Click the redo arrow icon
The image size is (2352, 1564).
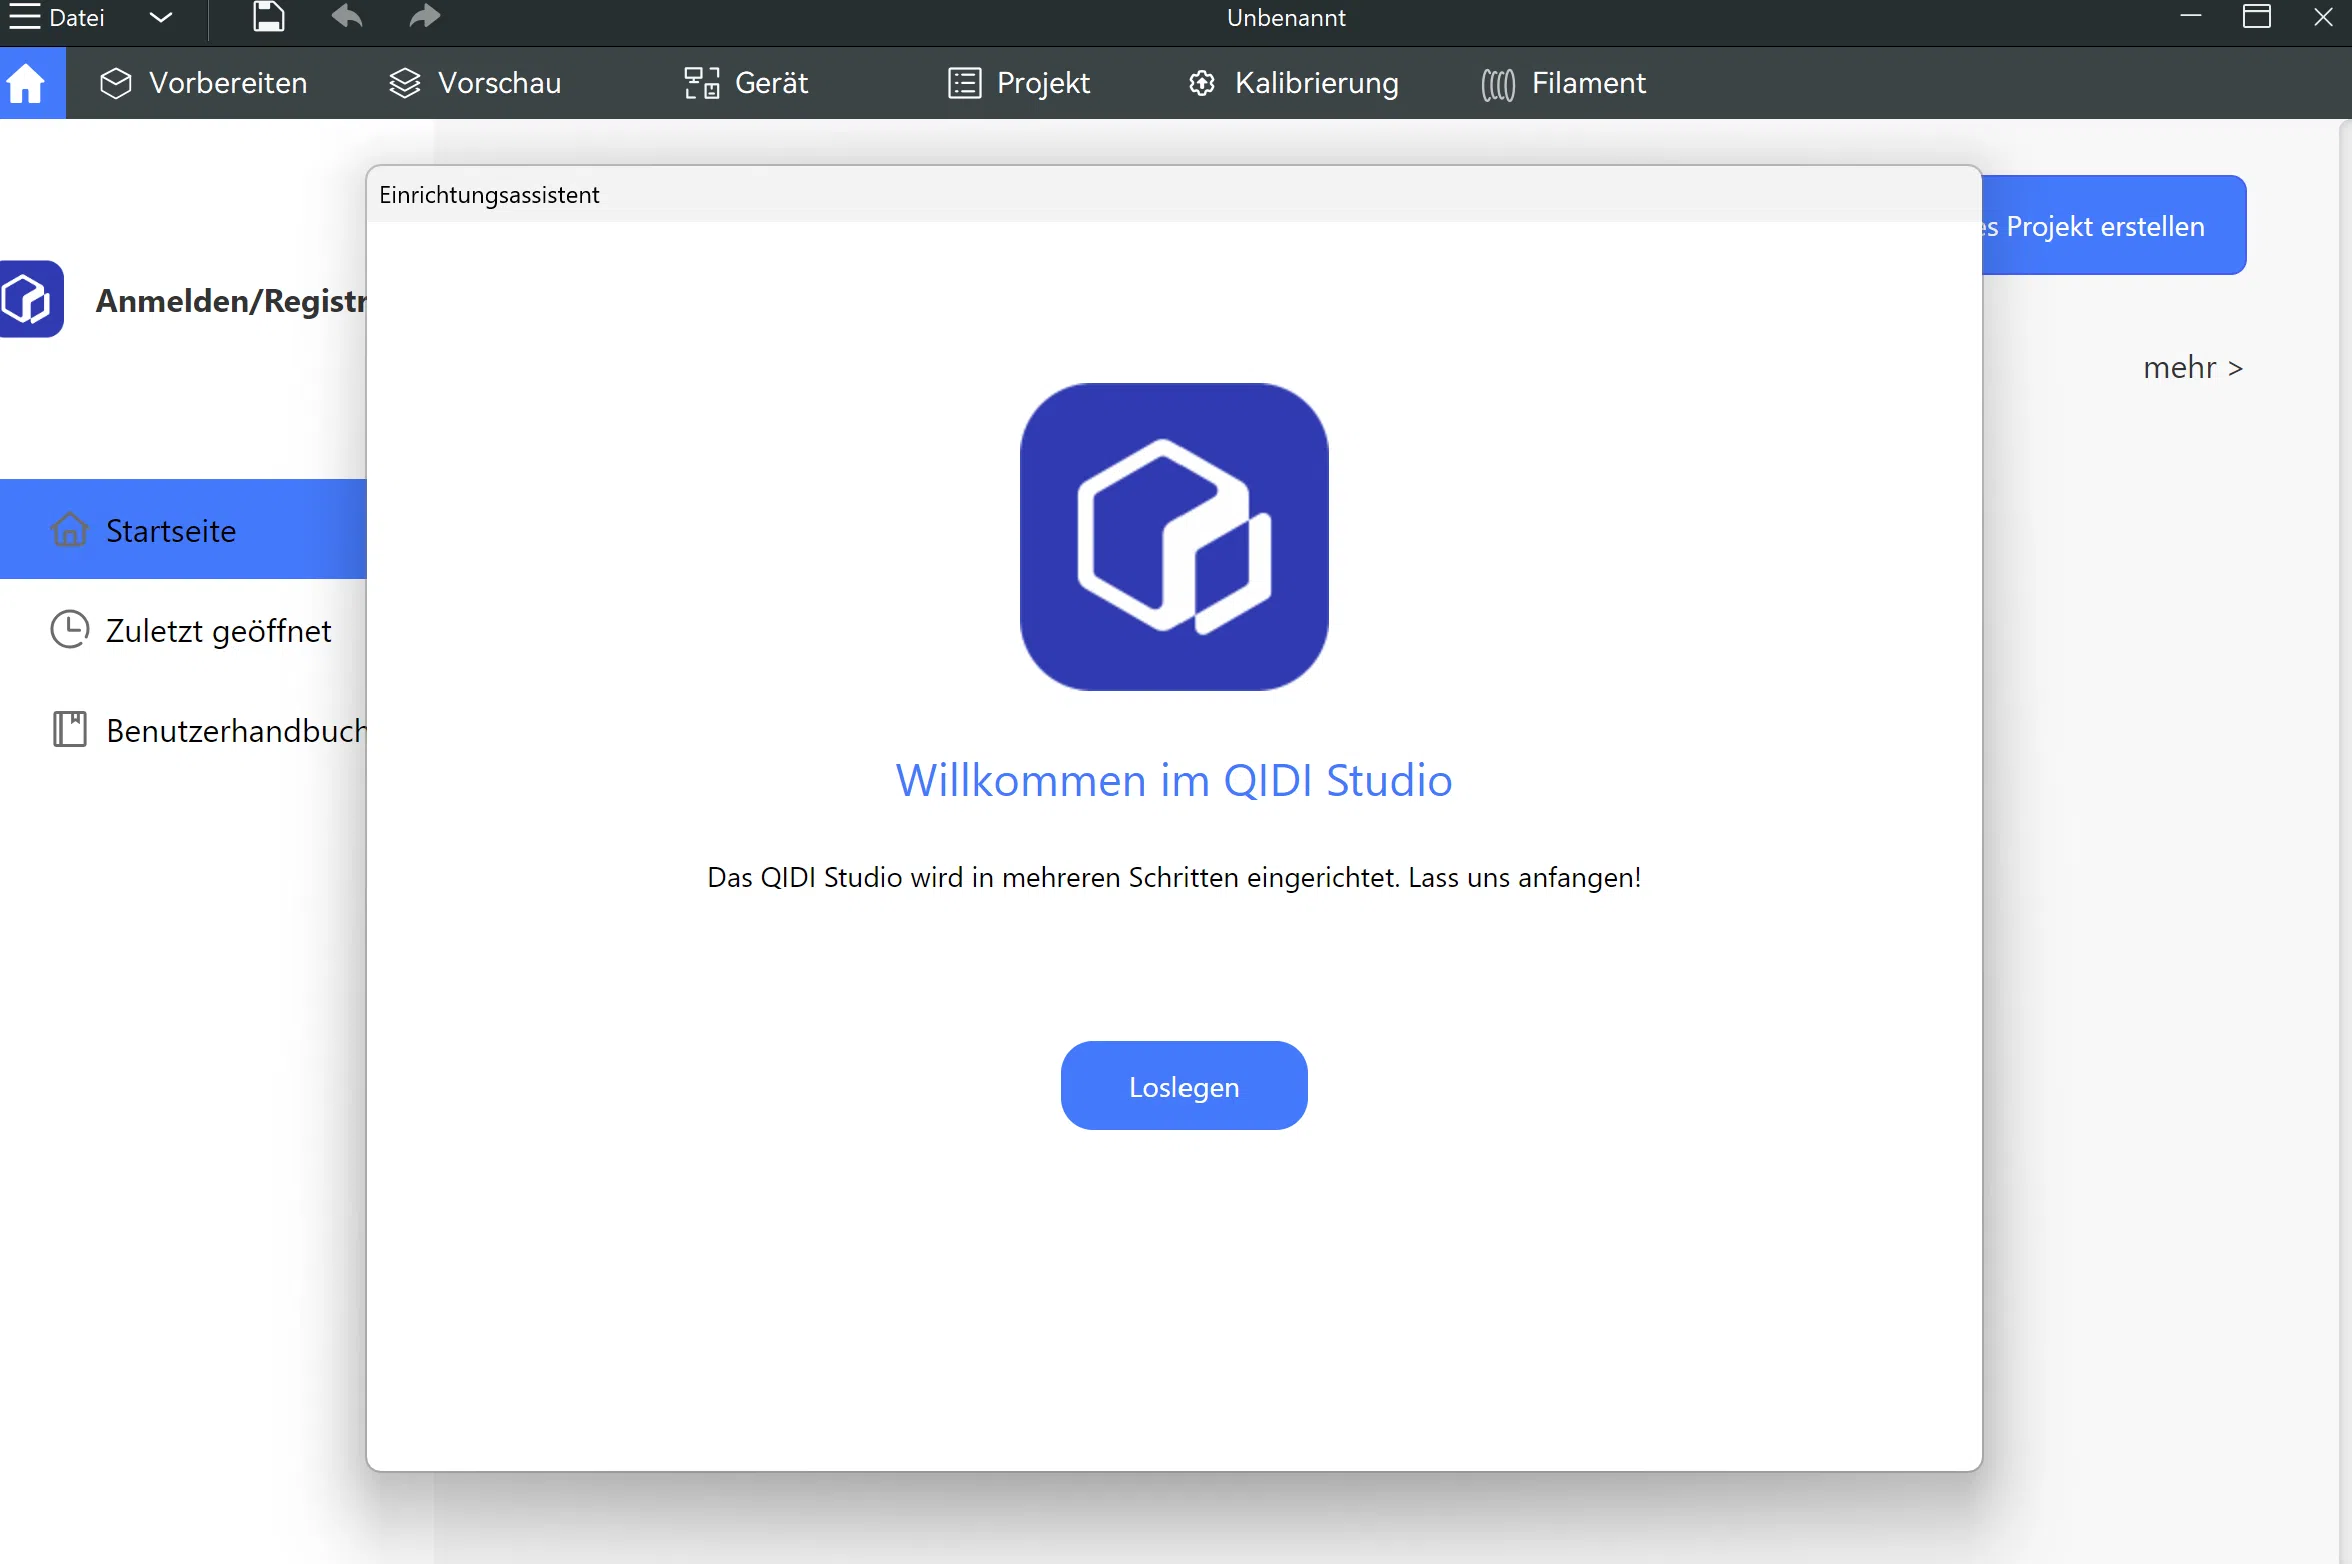(424, 16)
